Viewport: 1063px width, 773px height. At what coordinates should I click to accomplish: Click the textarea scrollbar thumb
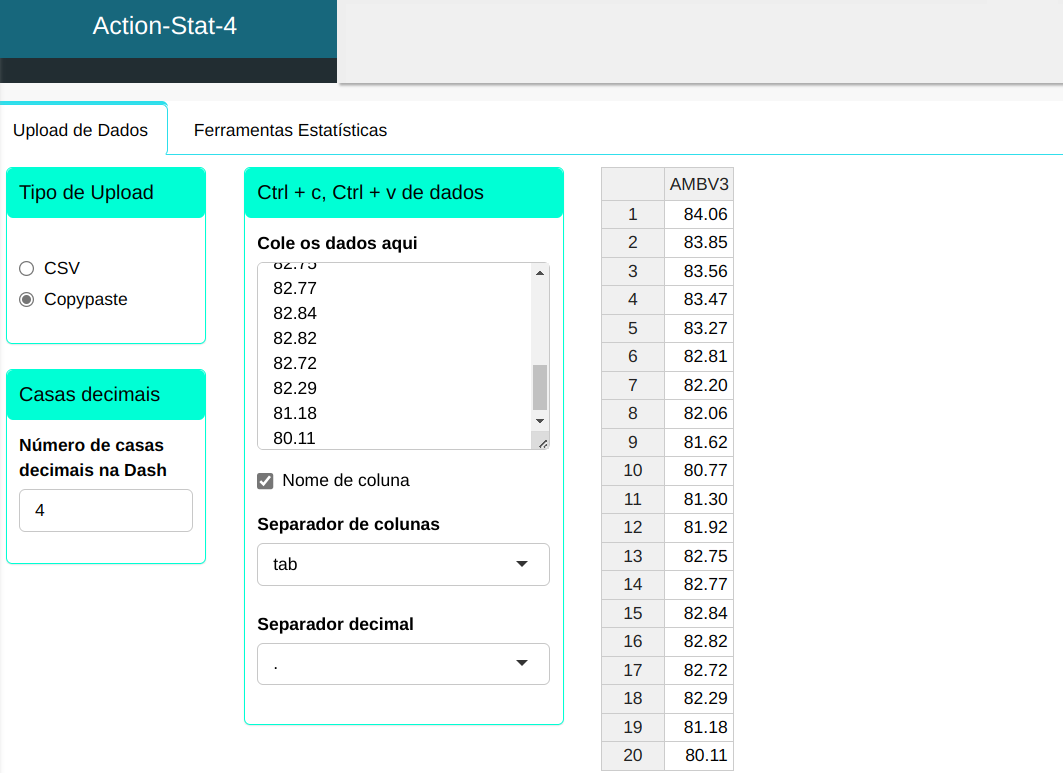coord(540,387)
